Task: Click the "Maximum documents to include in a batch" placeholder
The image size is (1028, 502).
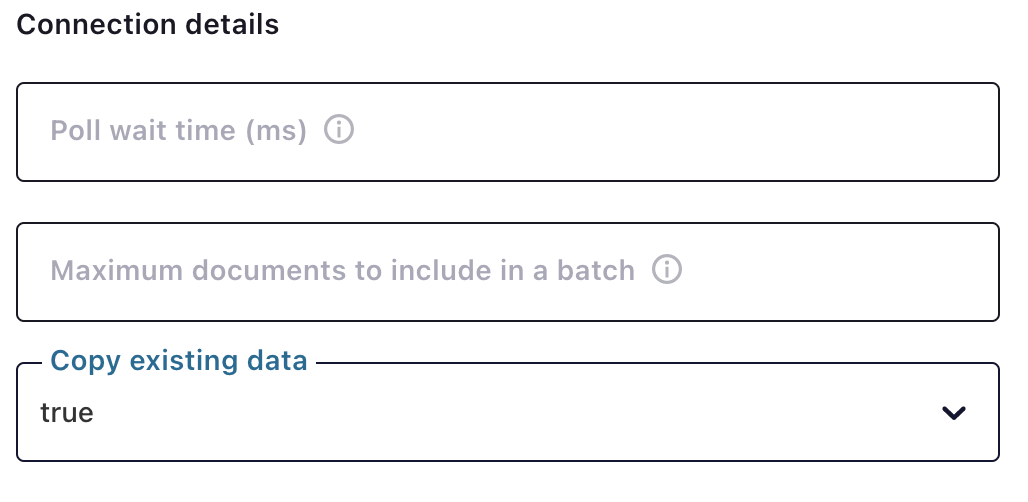Action: (342, 271)
